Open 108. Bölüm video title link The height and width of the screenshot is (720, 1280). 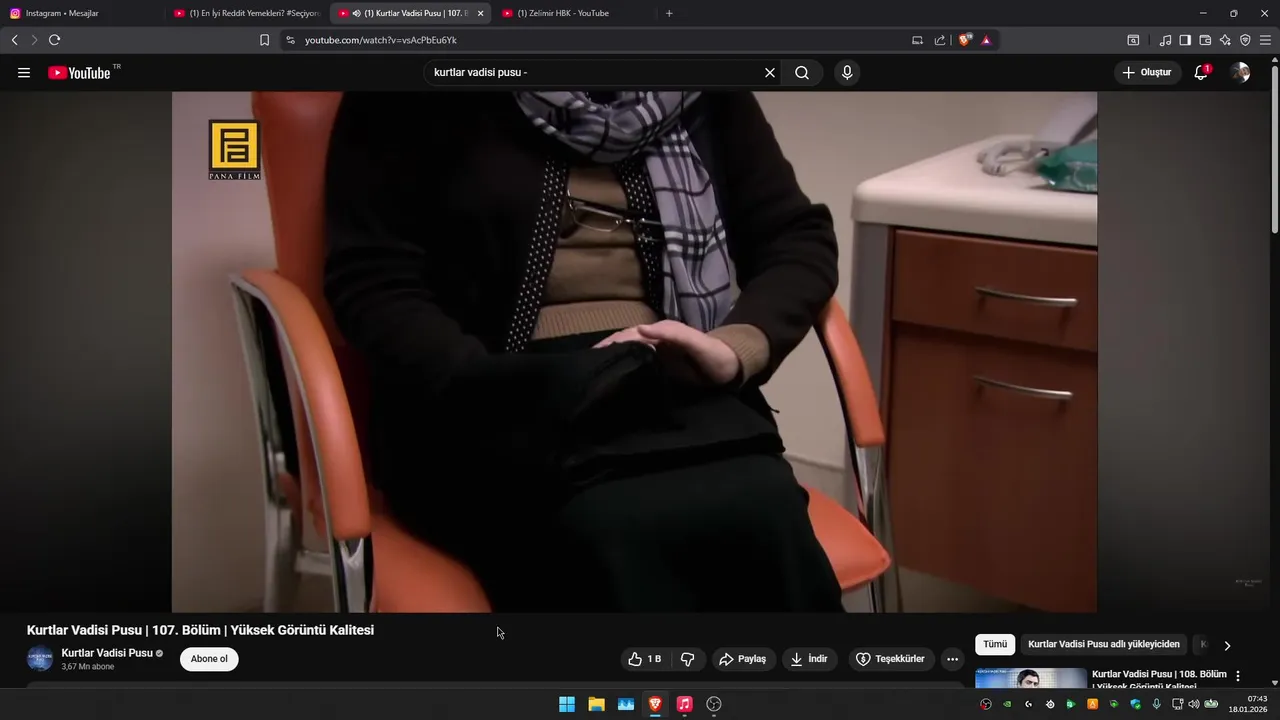[1159, 679]
